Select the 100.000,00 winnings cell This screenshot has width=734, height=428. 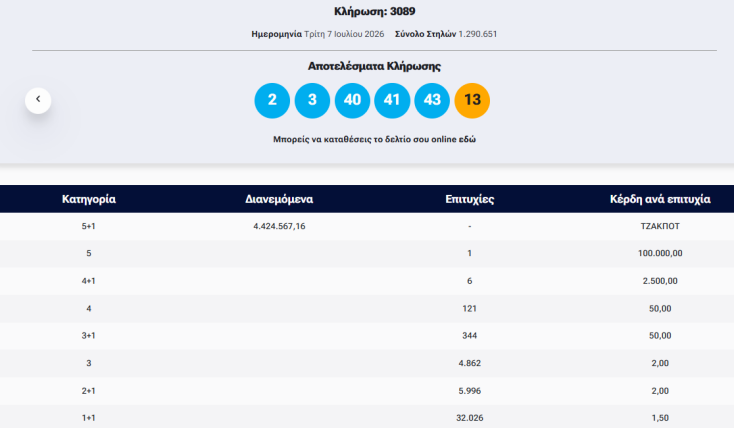click(660, 253)
